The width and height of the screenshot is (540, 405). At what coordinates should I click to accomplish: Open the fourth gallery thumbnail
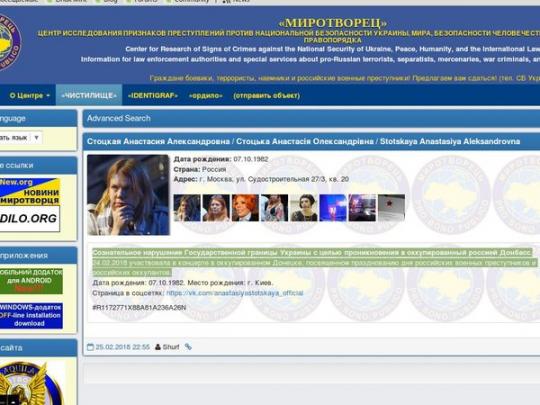tap(274, 208)
